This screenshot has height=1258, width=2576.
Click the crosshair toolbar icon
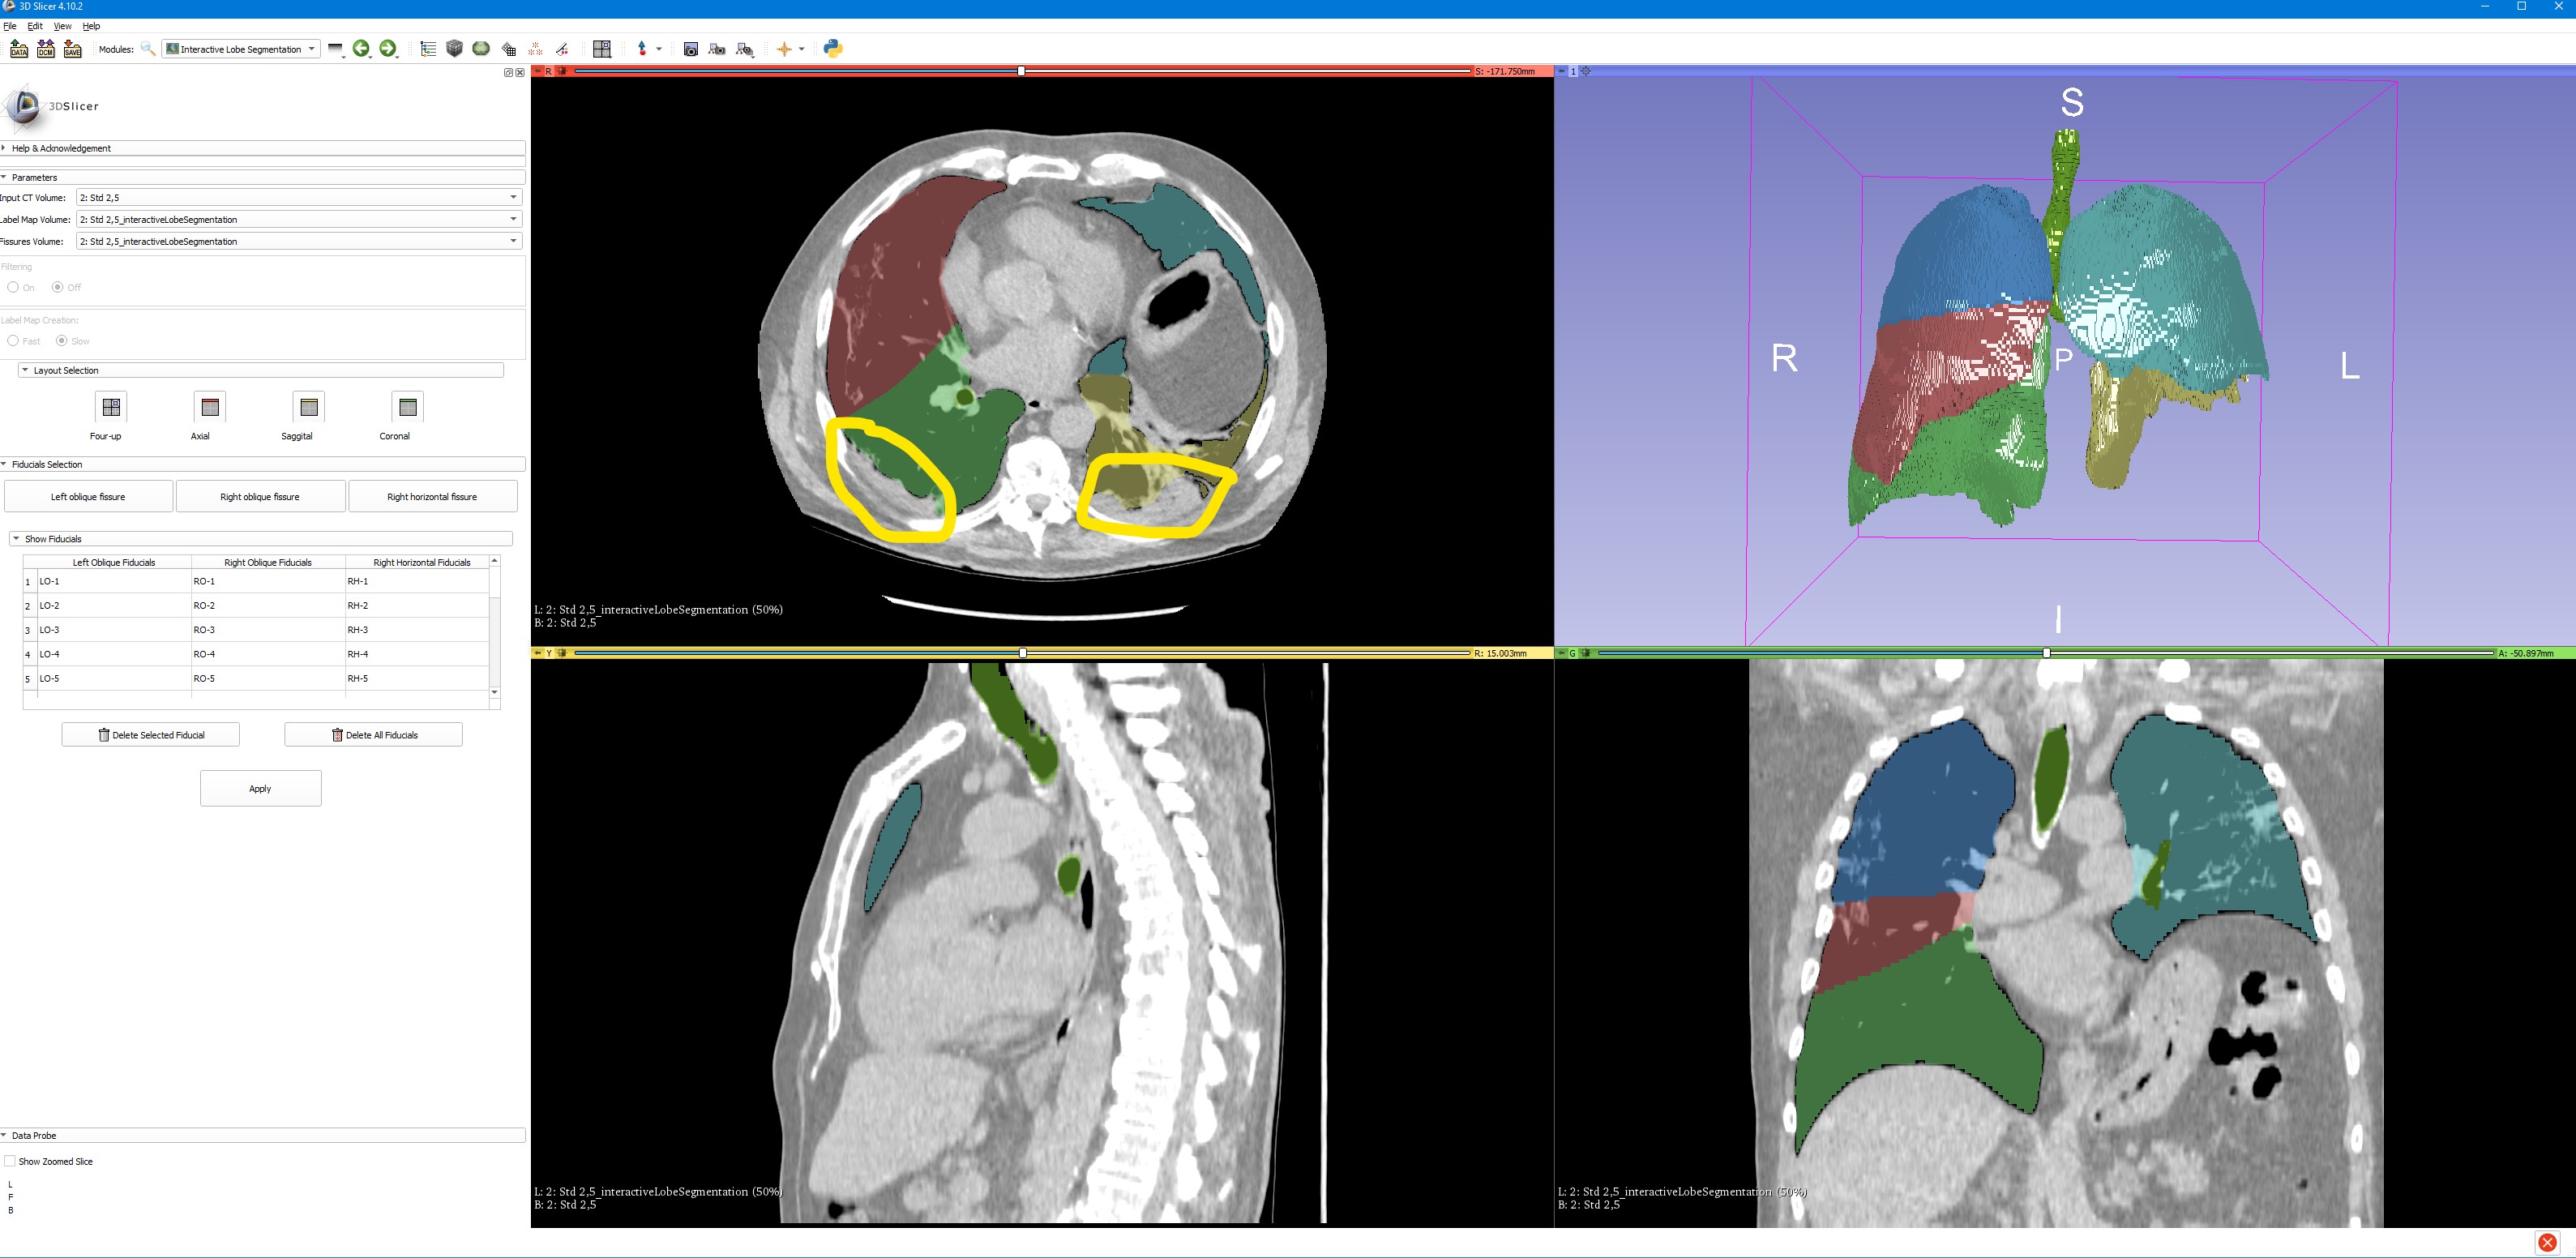[x=784, y=49]
